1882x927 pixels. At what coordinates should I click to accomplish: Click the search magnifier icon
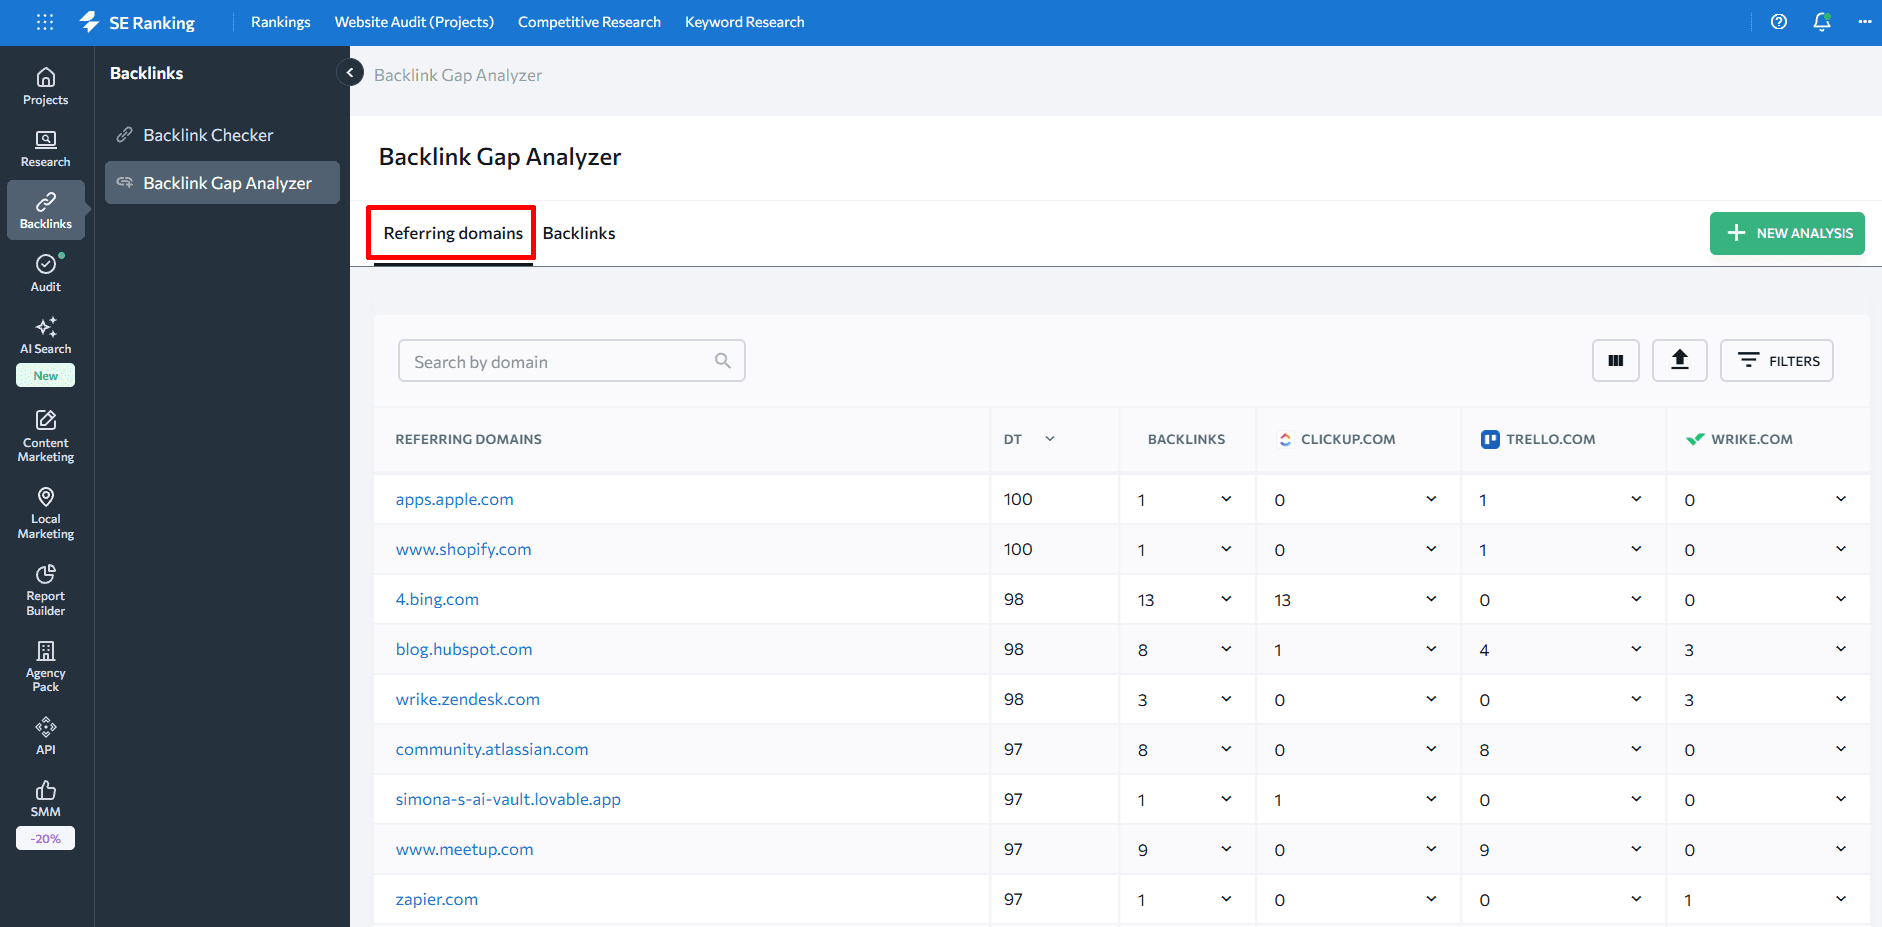[x=723, y=361]
